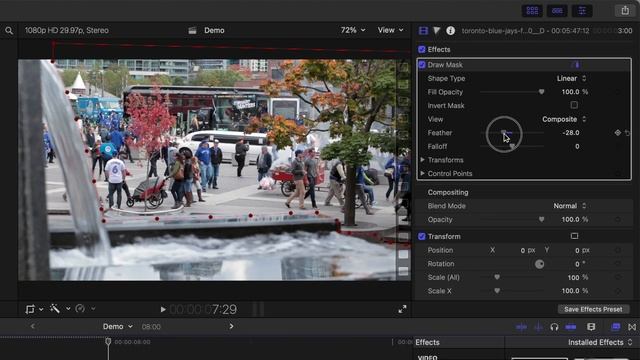Click the Transform onscreen controls rectangle icon
The height and width of the screenshot is (360, 640).
click(x=574, y=236)
